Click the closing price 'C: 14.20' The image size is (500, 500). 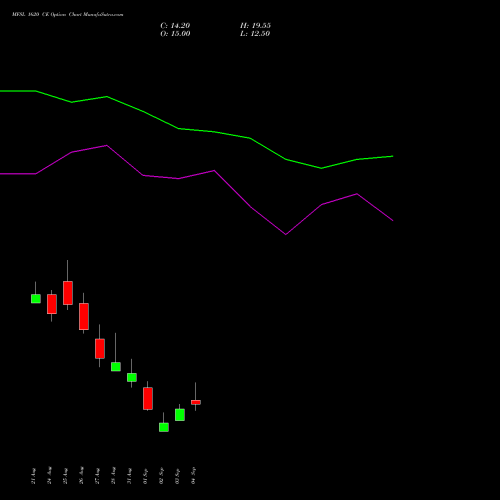(175, 26)
